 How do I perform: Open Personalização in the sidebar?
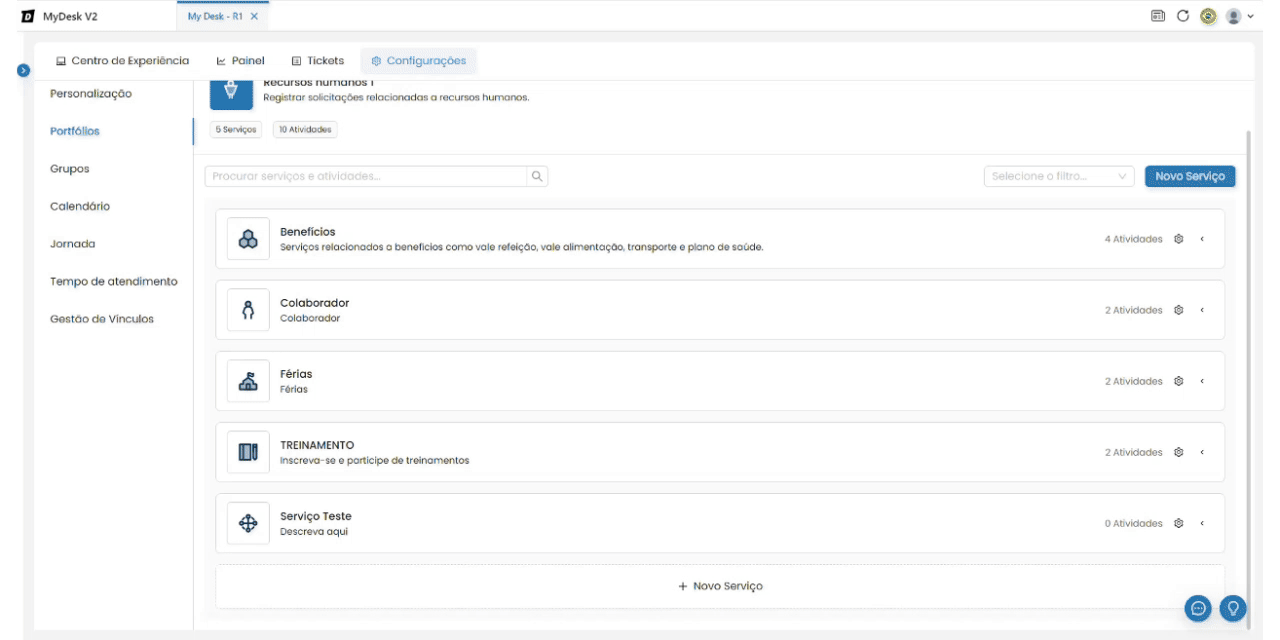(91, 93)
